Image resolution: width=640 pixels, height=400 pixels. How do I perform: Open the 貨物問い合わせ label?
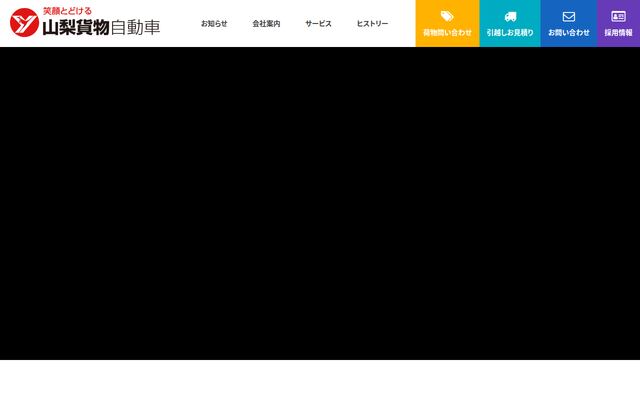[447, 33]
